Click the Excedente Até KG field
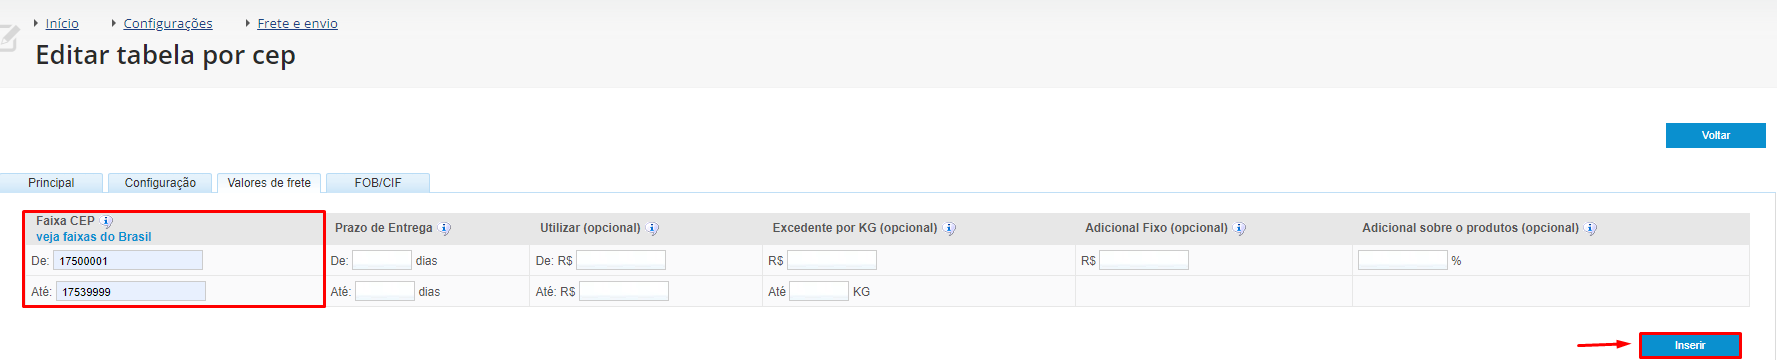The image size is (1777, 360). point(819,291)
